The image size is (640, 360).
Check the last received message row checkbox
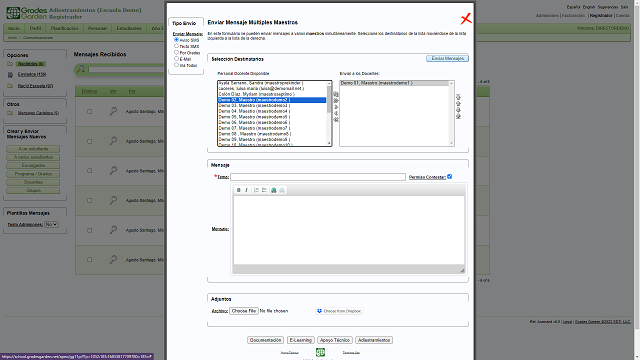pyautogui.click(x=89, y=260)
